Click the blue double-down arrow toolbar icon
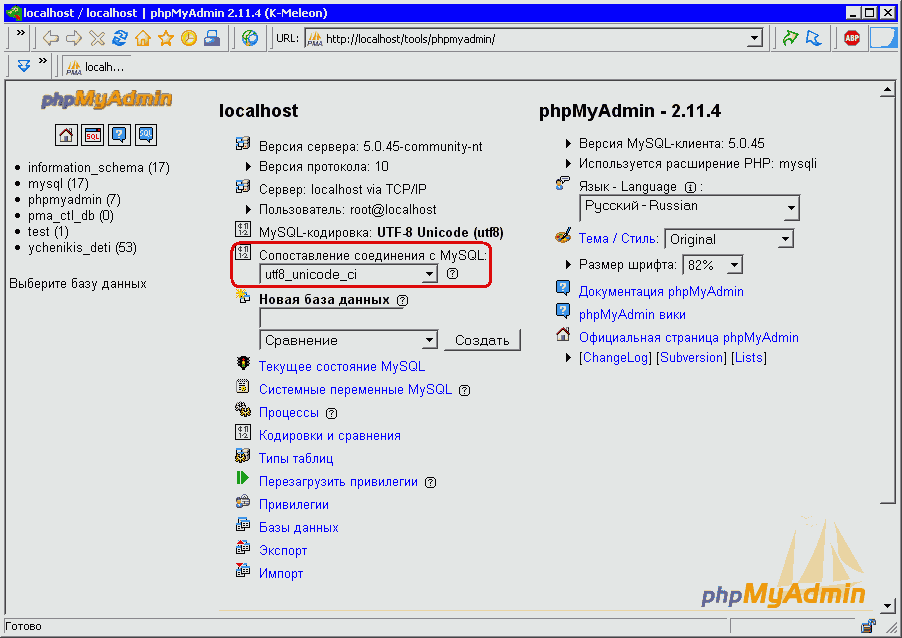Screen dimensions: 902x638 pos(24,66)
